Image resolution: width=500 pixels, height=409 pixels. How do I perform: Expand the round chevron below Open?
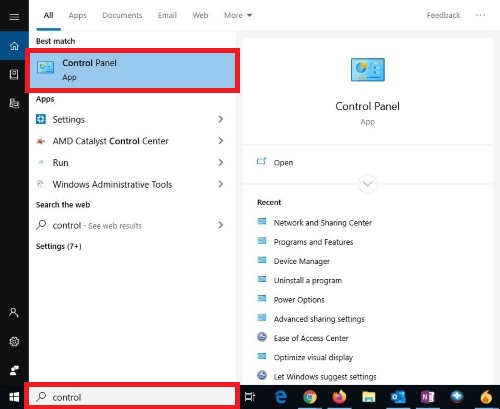click(367, 184)
